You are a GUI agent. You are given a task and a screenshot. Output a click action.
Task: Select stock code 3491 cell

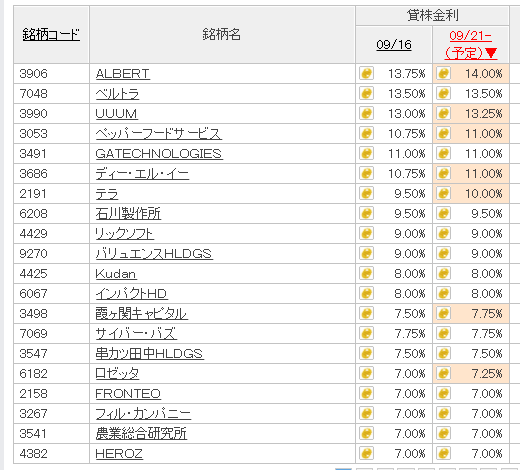[x=51, y=154]
